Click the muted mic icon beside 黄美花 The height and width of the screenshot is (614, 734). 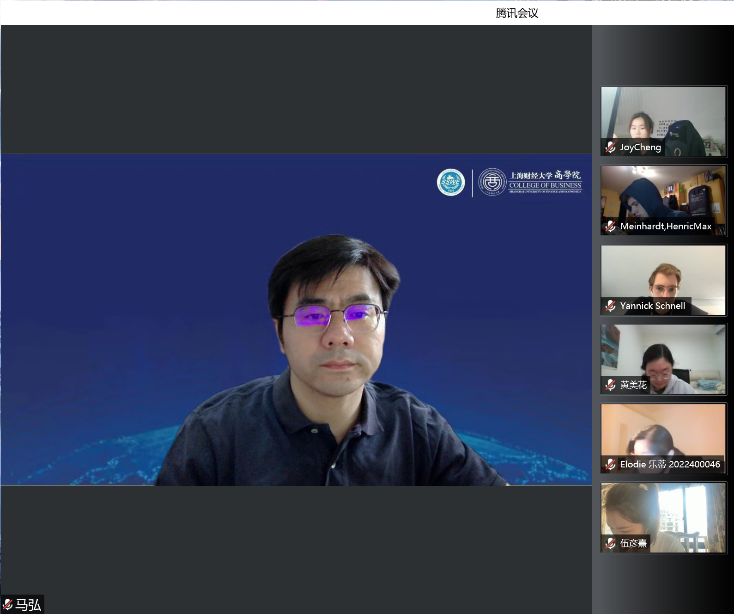click(610, 385)
